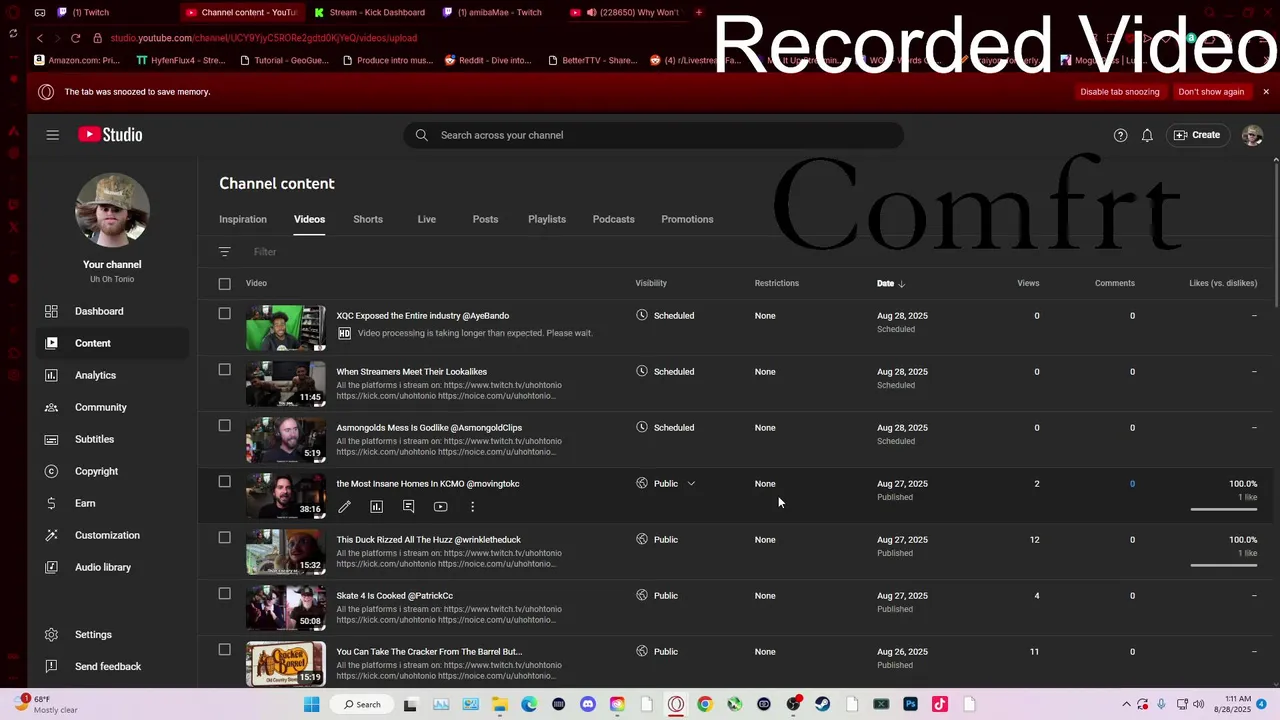1280x720 pixels.
Task: Select checkbox for Skate 4 Is Cooked
Action: 224,594
